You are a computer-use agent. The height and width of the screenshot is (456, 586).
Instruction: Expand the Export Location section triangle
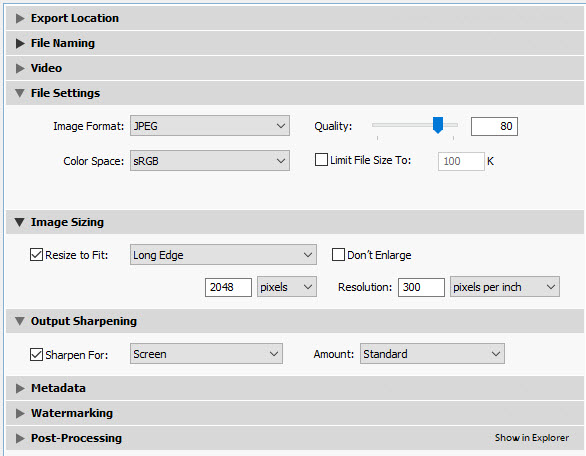[x=20, y=18]
